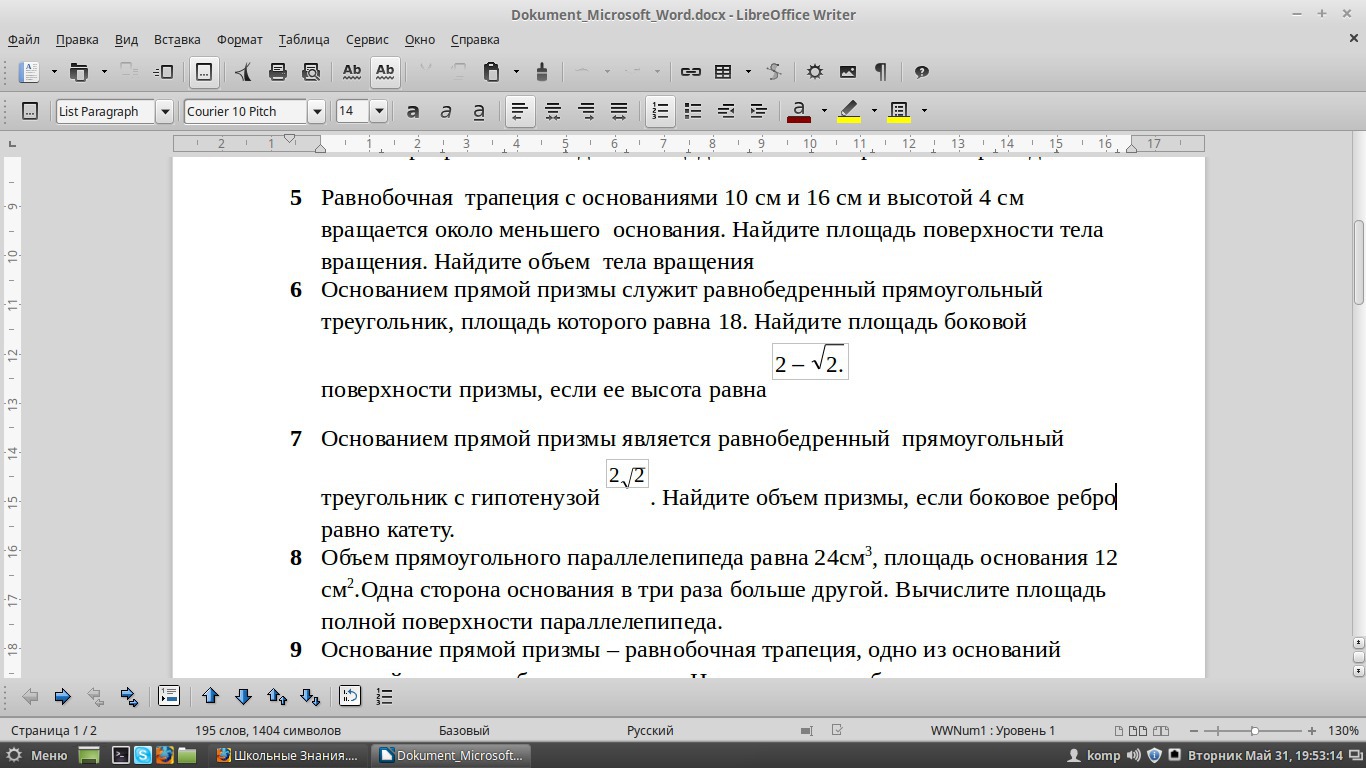Click Restart Numbering icon in bottom toolbar
The image size is (1366, 768).
pos(349,697)
